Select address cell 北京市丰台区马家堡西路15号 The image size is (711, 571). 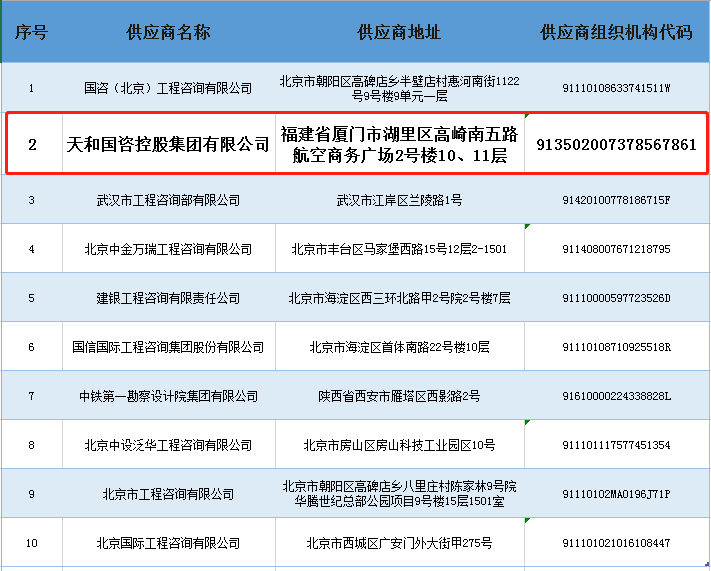[399, 249]
